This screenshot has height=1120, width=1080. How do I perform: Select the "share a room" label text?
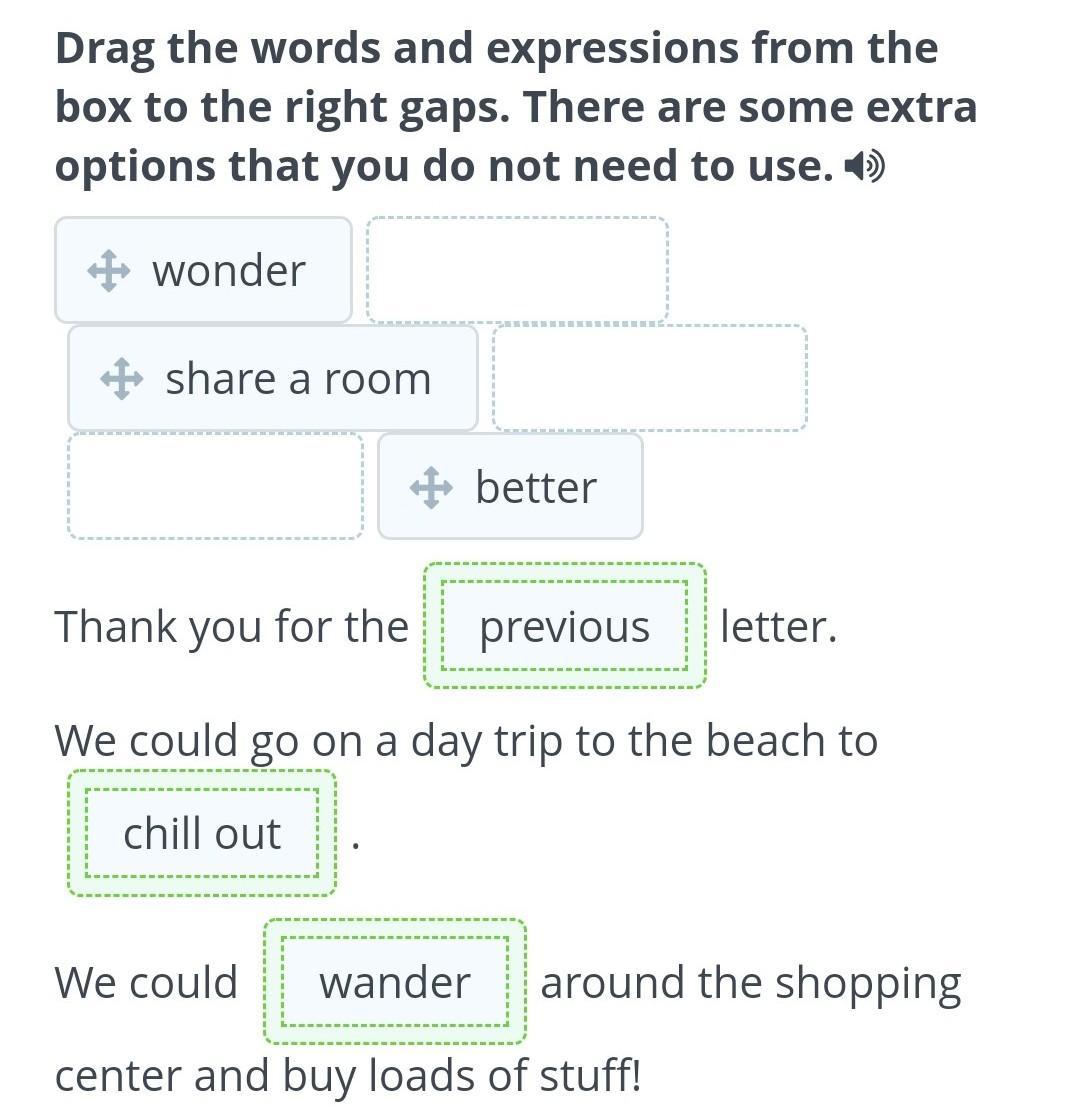pyautogui.click(x=298, y=379)
